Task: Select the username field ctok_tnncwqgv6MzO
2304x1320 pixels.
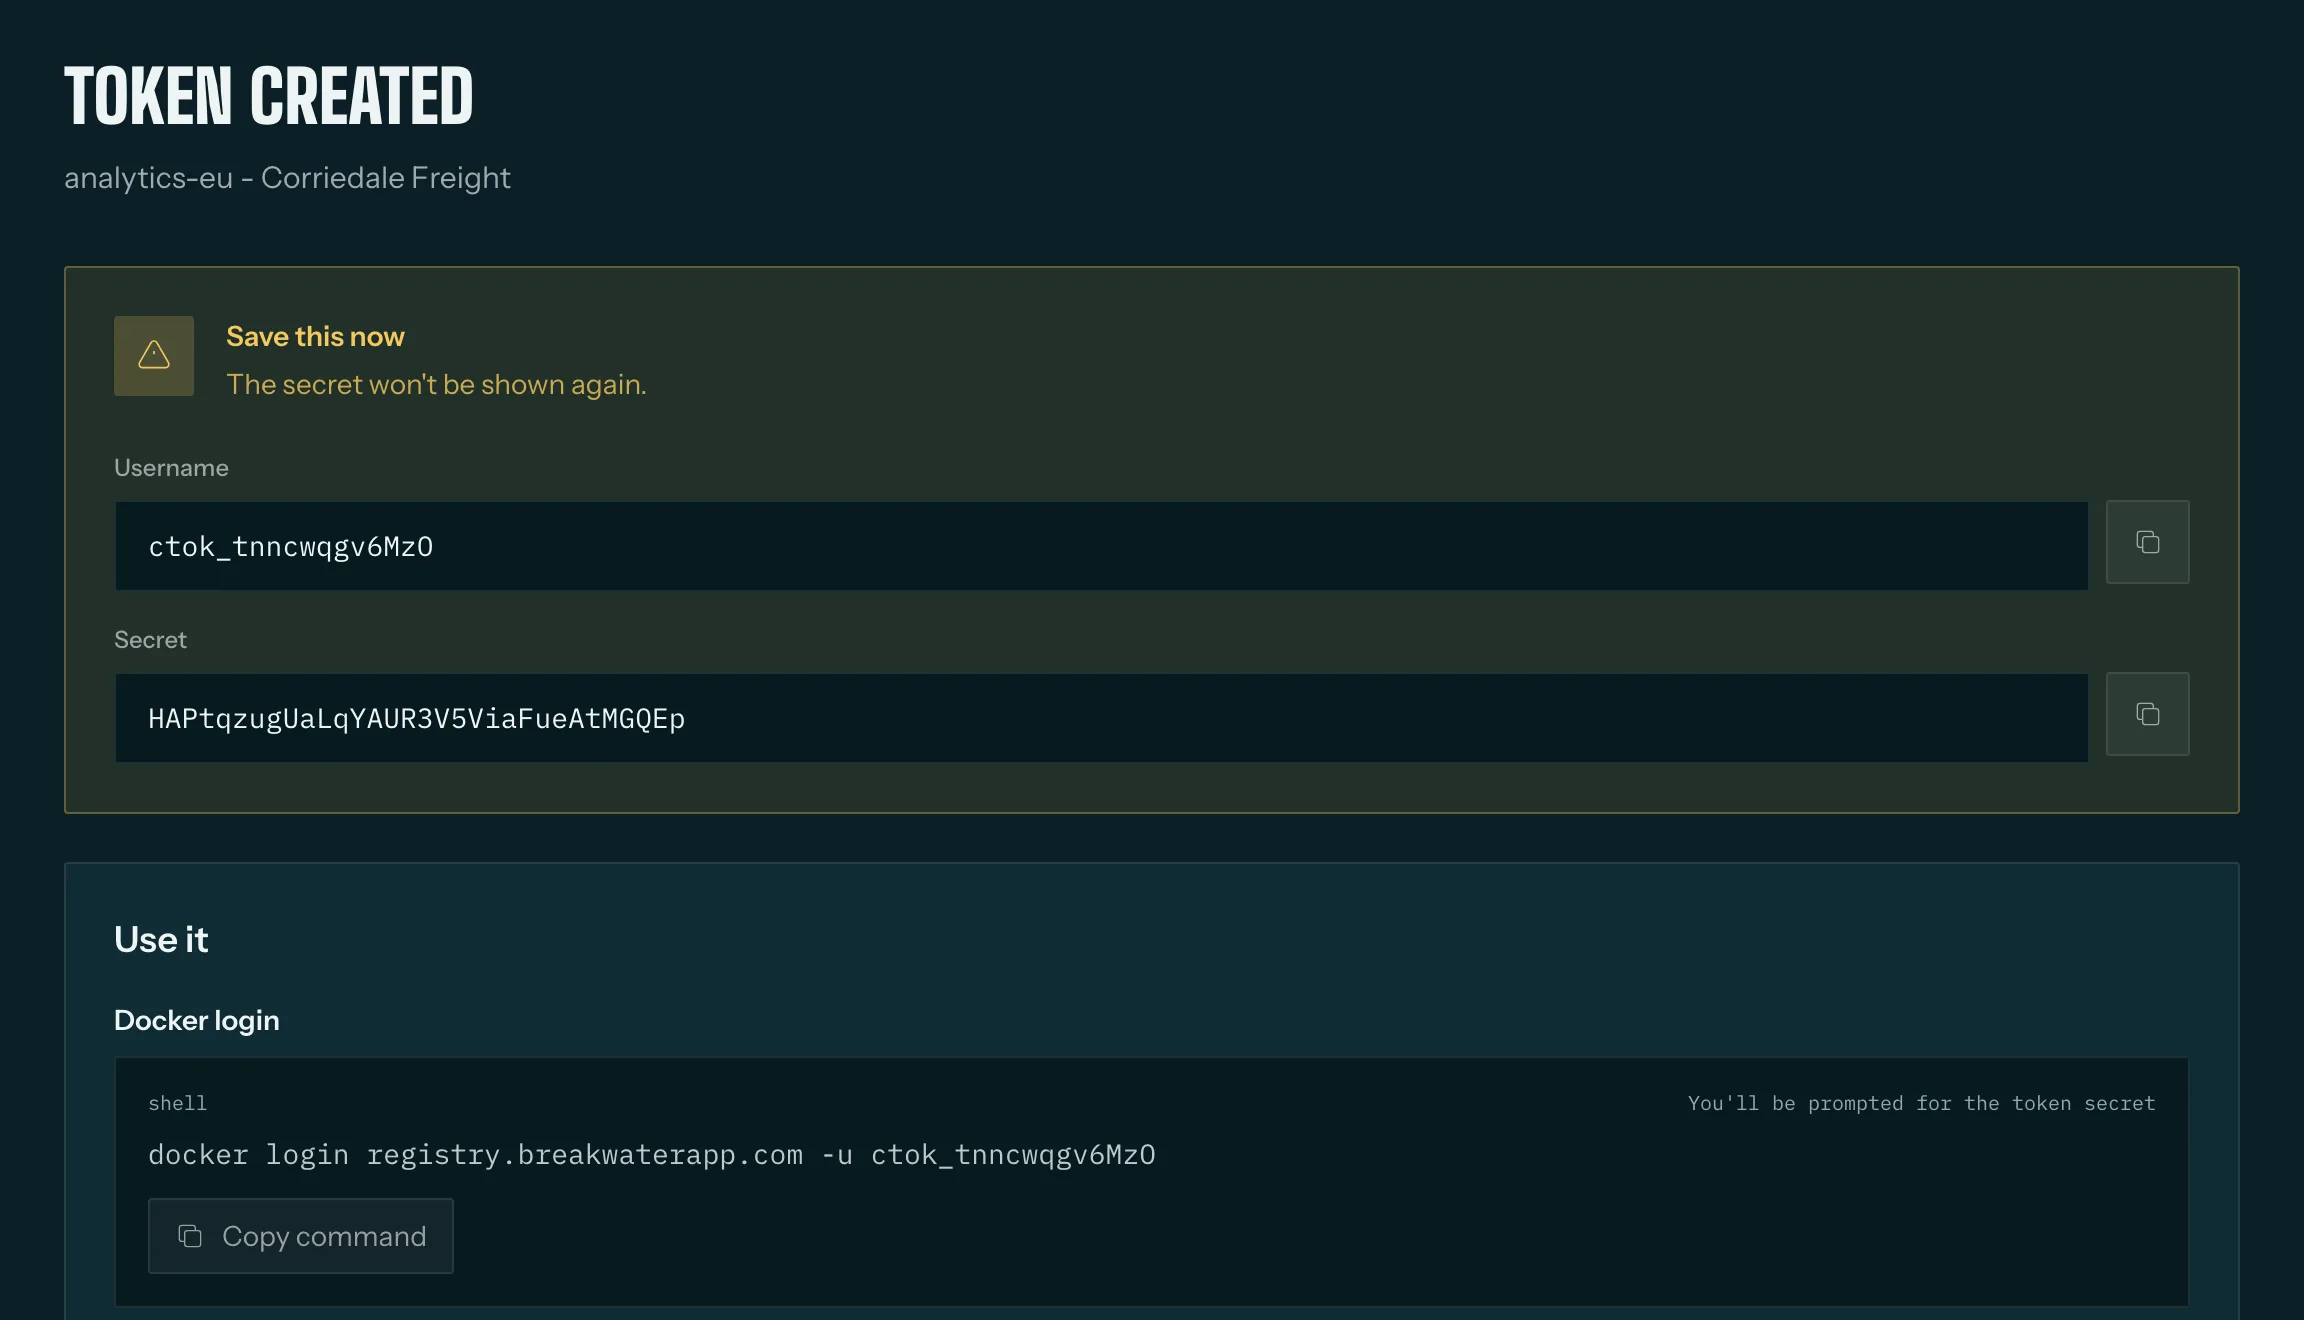Action: [1101, 546]
